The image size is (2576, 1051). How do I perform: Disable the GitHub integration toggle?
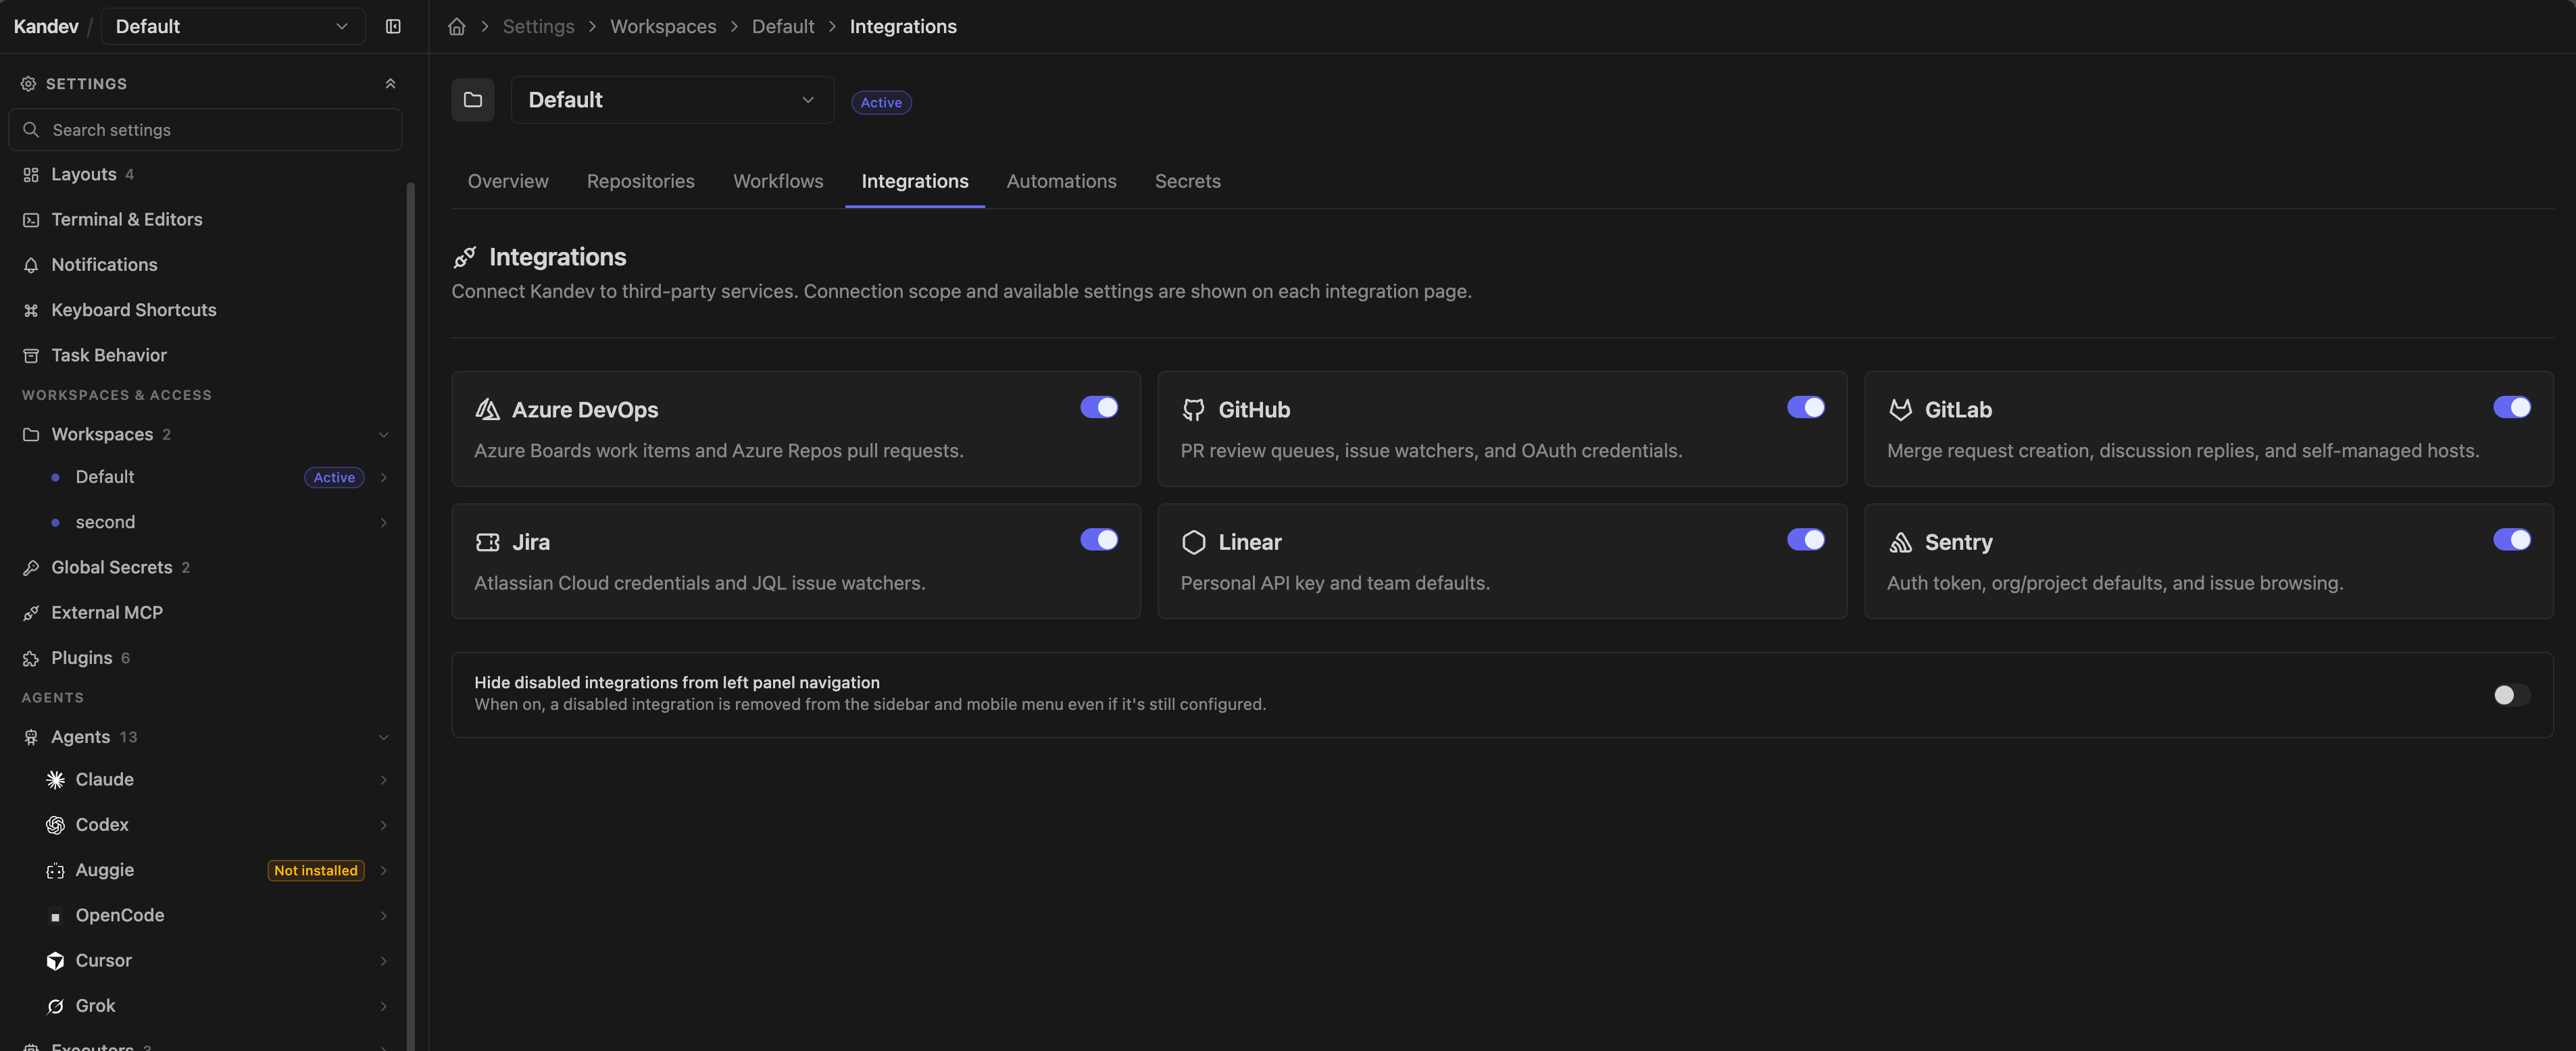(x=1805, y=407)
